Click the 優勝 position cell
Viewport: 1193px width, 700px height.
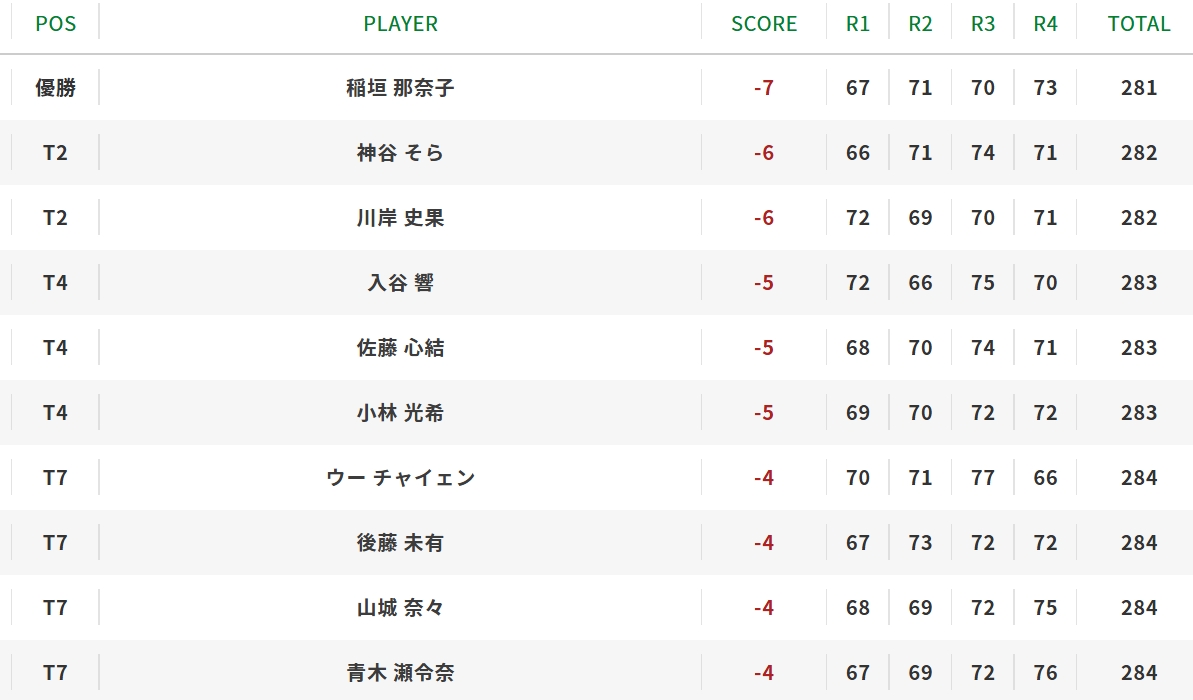(x=56, y=88)
